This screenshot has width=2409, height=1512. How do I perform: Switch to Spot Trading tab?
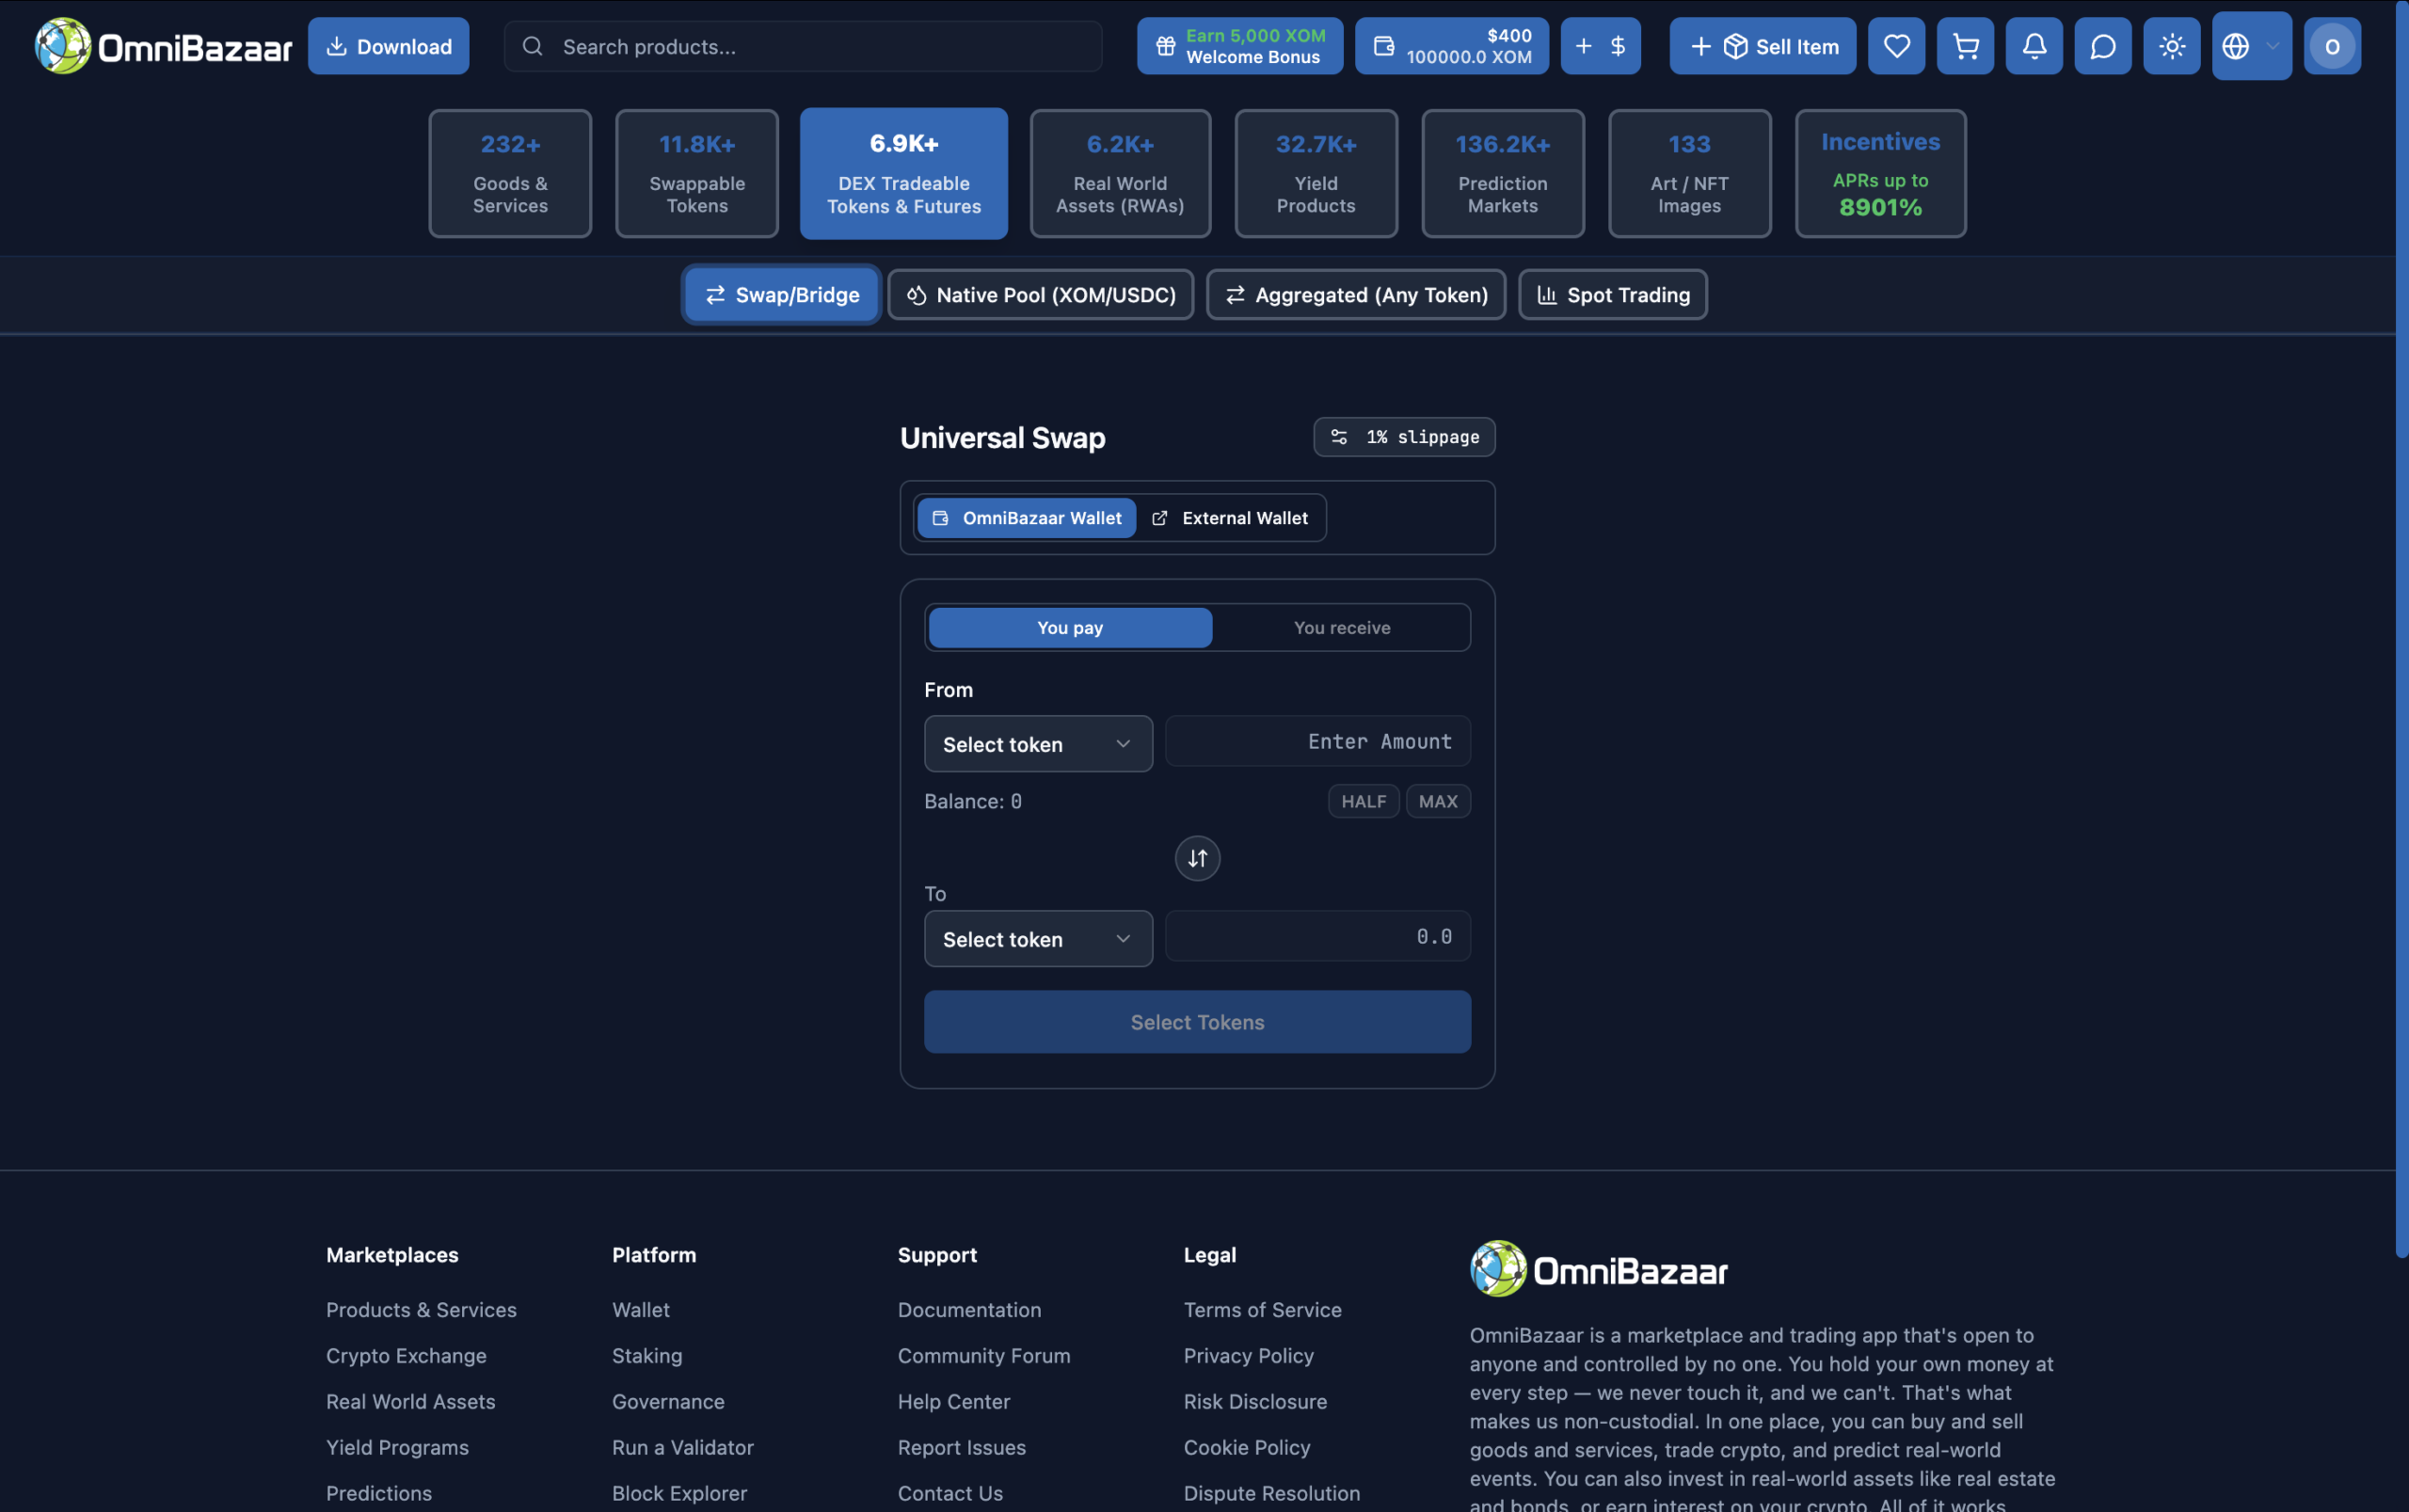[x=1613, y=295]
